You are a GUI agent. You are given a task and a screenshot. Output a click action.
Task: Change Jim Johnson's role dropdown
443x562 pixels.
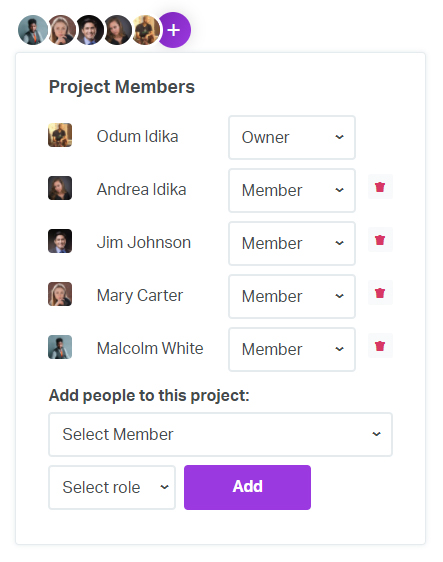click(292, 243)
